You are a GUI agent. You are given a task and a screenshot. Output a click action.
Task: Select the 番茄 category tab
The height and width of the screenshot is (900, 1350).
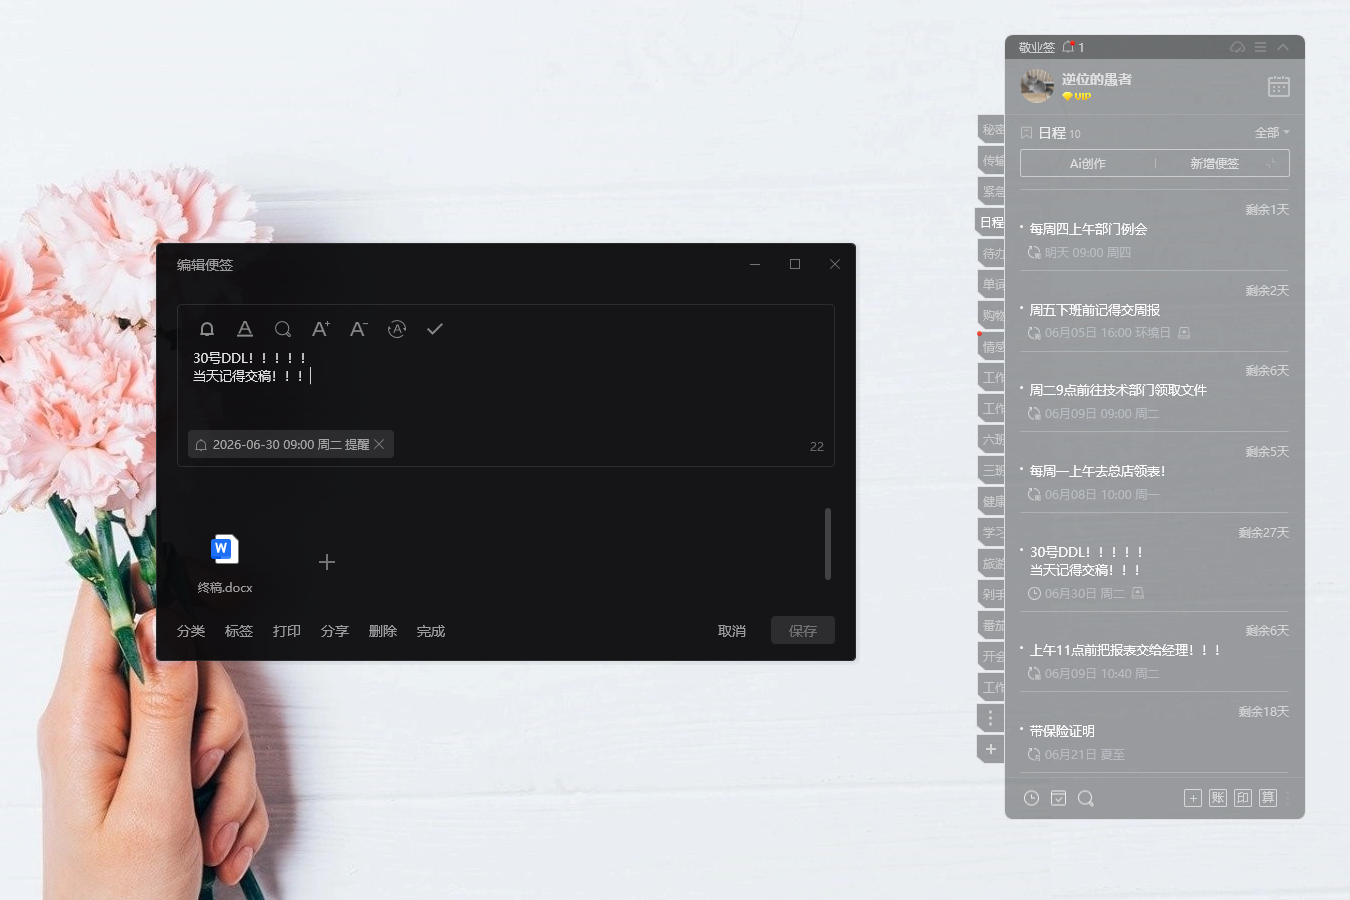[992, 625]
